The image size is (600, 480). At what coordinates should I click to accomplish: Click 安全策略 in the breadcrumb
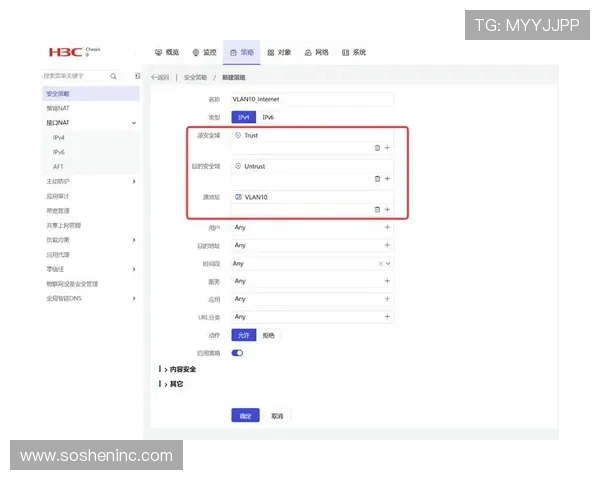(195, 78)
